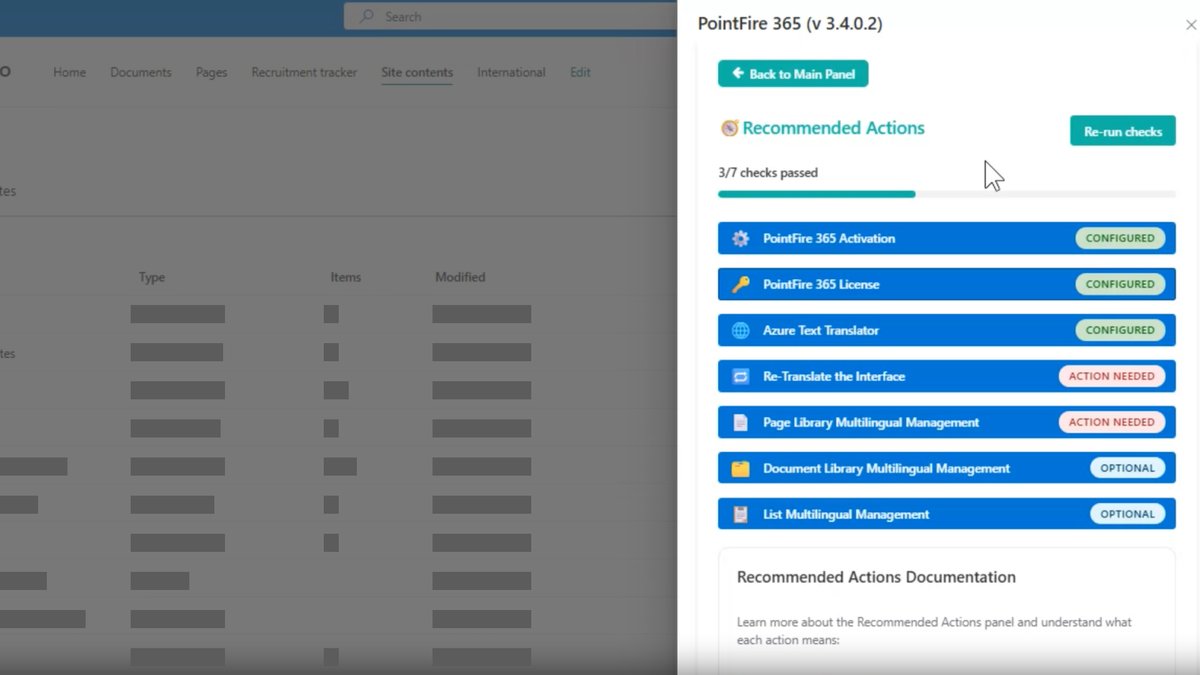Click the OPTIONAL badge on Document Library row
Image resolution: width=1200 pixels, height=675 pixels.
click(x=1127, y=469)
